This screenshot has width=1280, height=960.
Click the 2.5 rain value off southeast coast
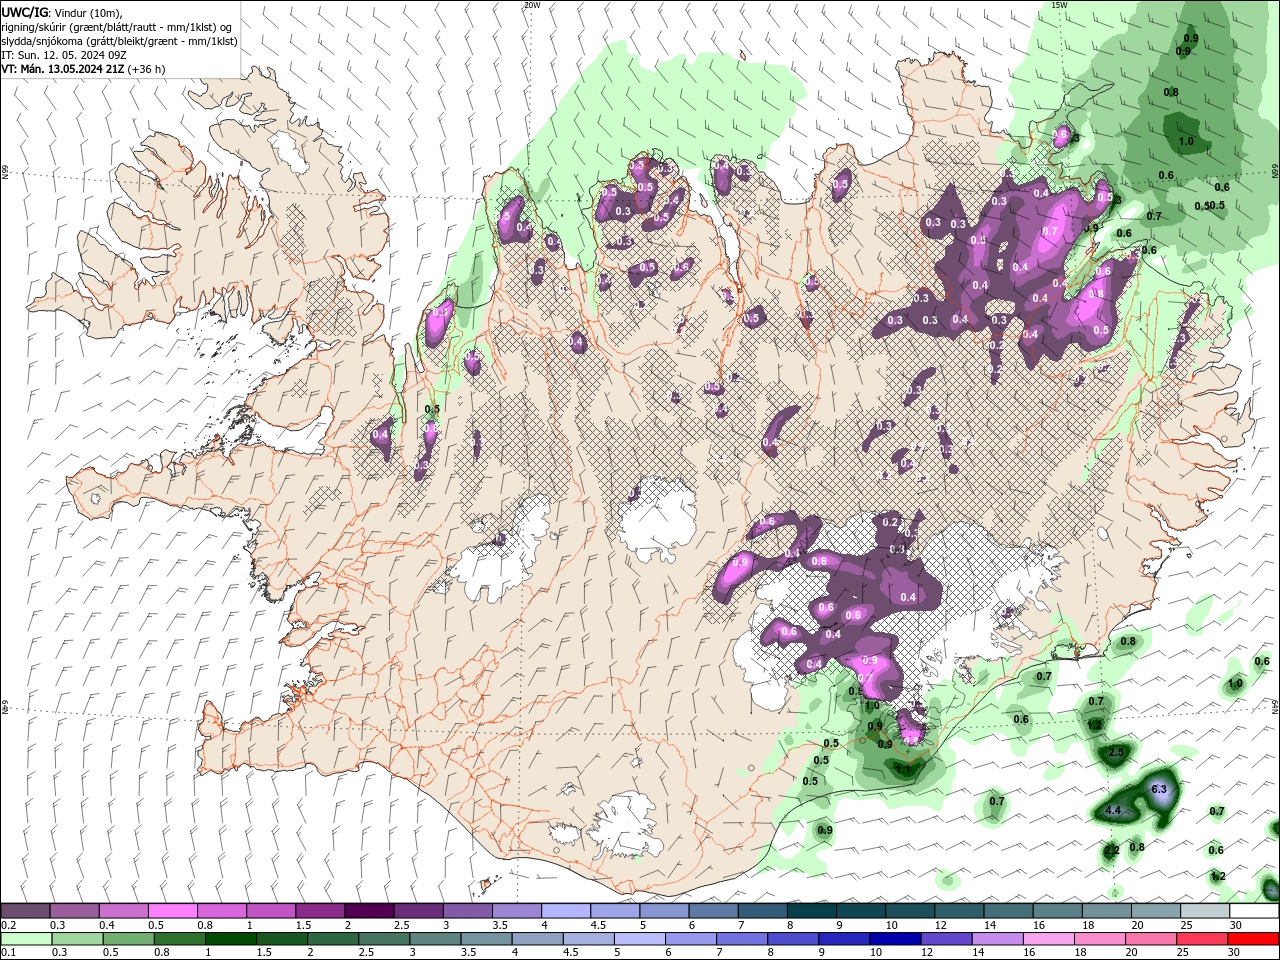(x=1117, y=752)
